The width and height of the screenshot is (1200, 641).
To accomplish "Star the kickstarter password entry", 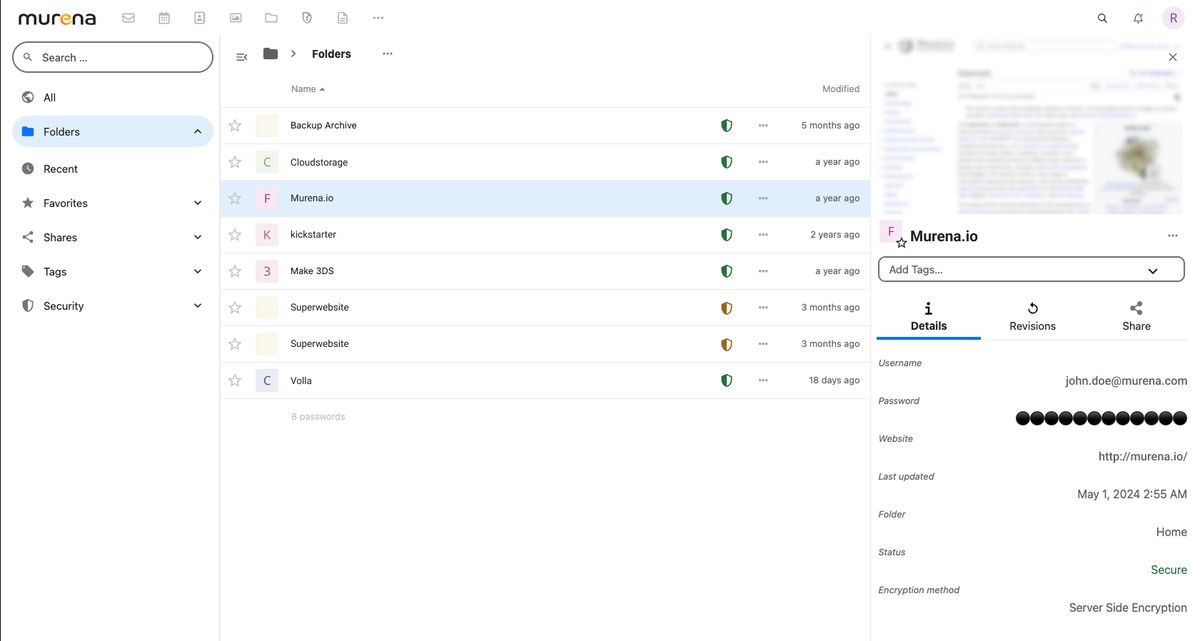I will (x=234, y=234).
